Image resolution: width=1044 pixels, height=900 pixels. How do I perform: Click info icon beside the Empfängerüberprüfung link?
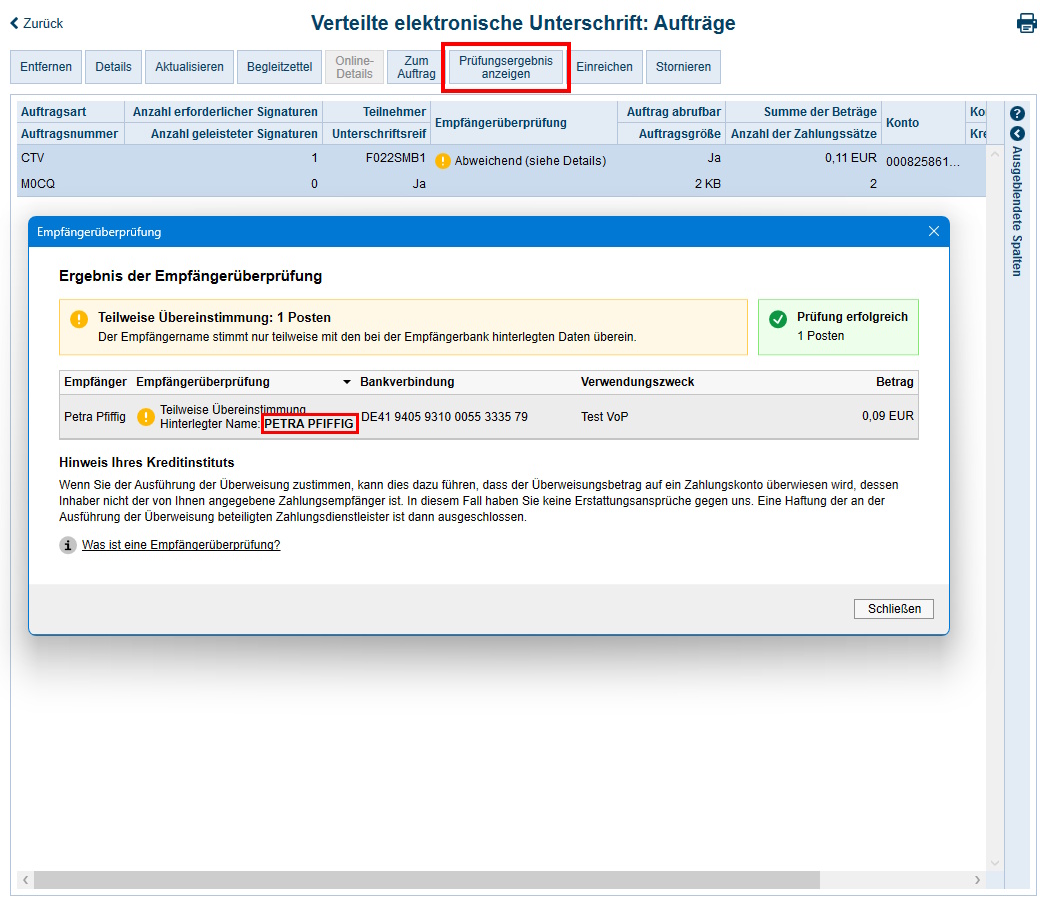(x=67, y=545)
